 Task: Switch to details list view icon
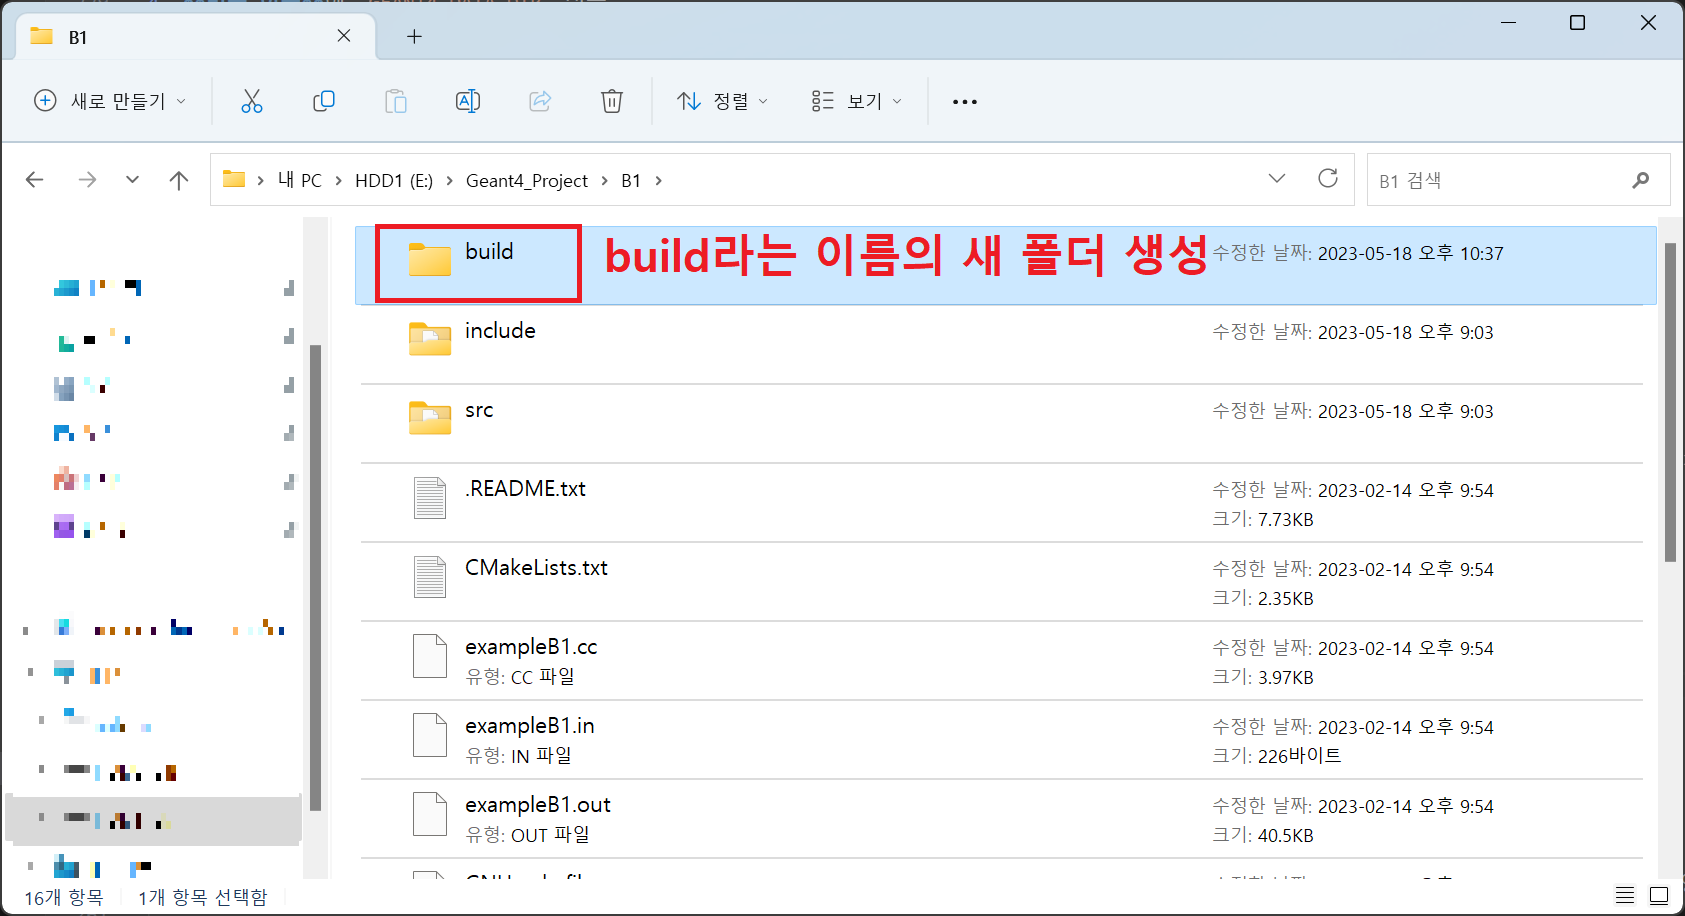[1625, 895]
